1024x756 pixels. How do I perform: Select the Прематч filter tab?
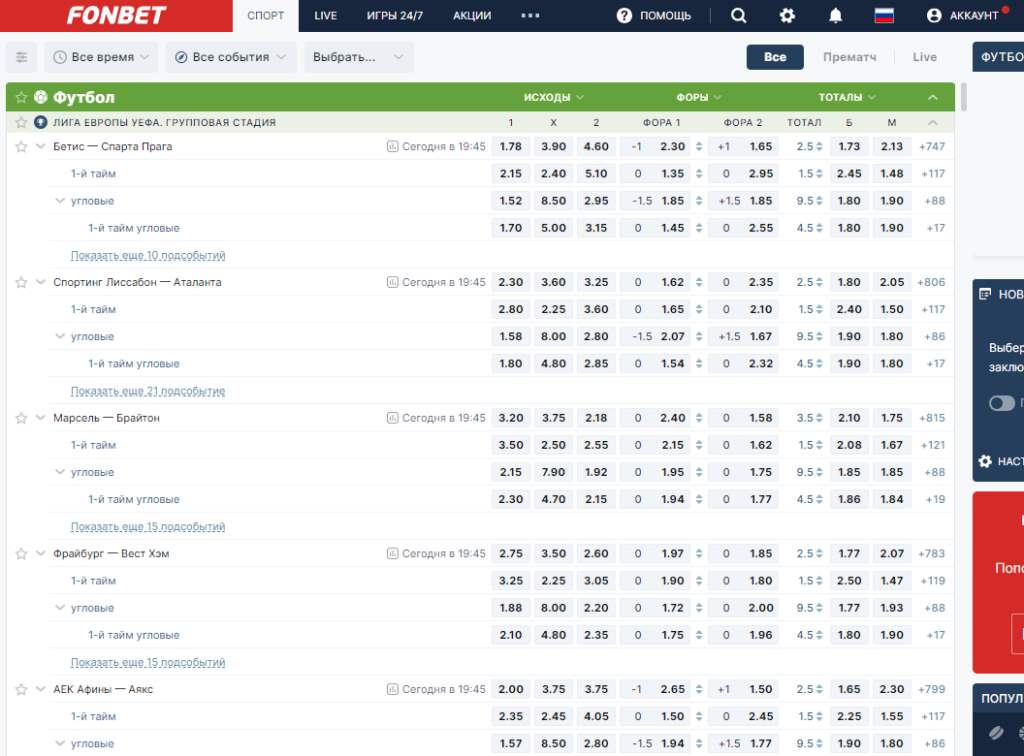coord(850,57)
